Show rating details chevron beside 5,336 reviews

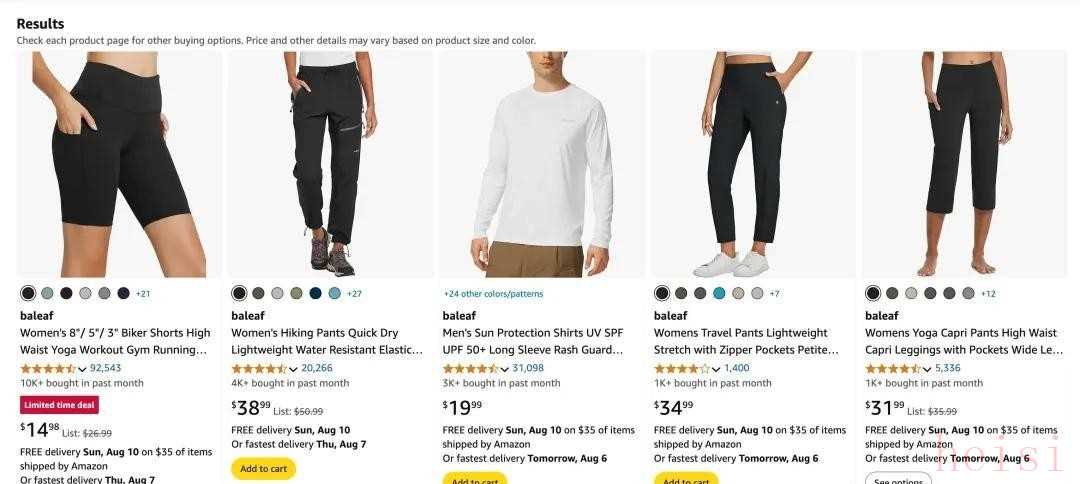927,370
